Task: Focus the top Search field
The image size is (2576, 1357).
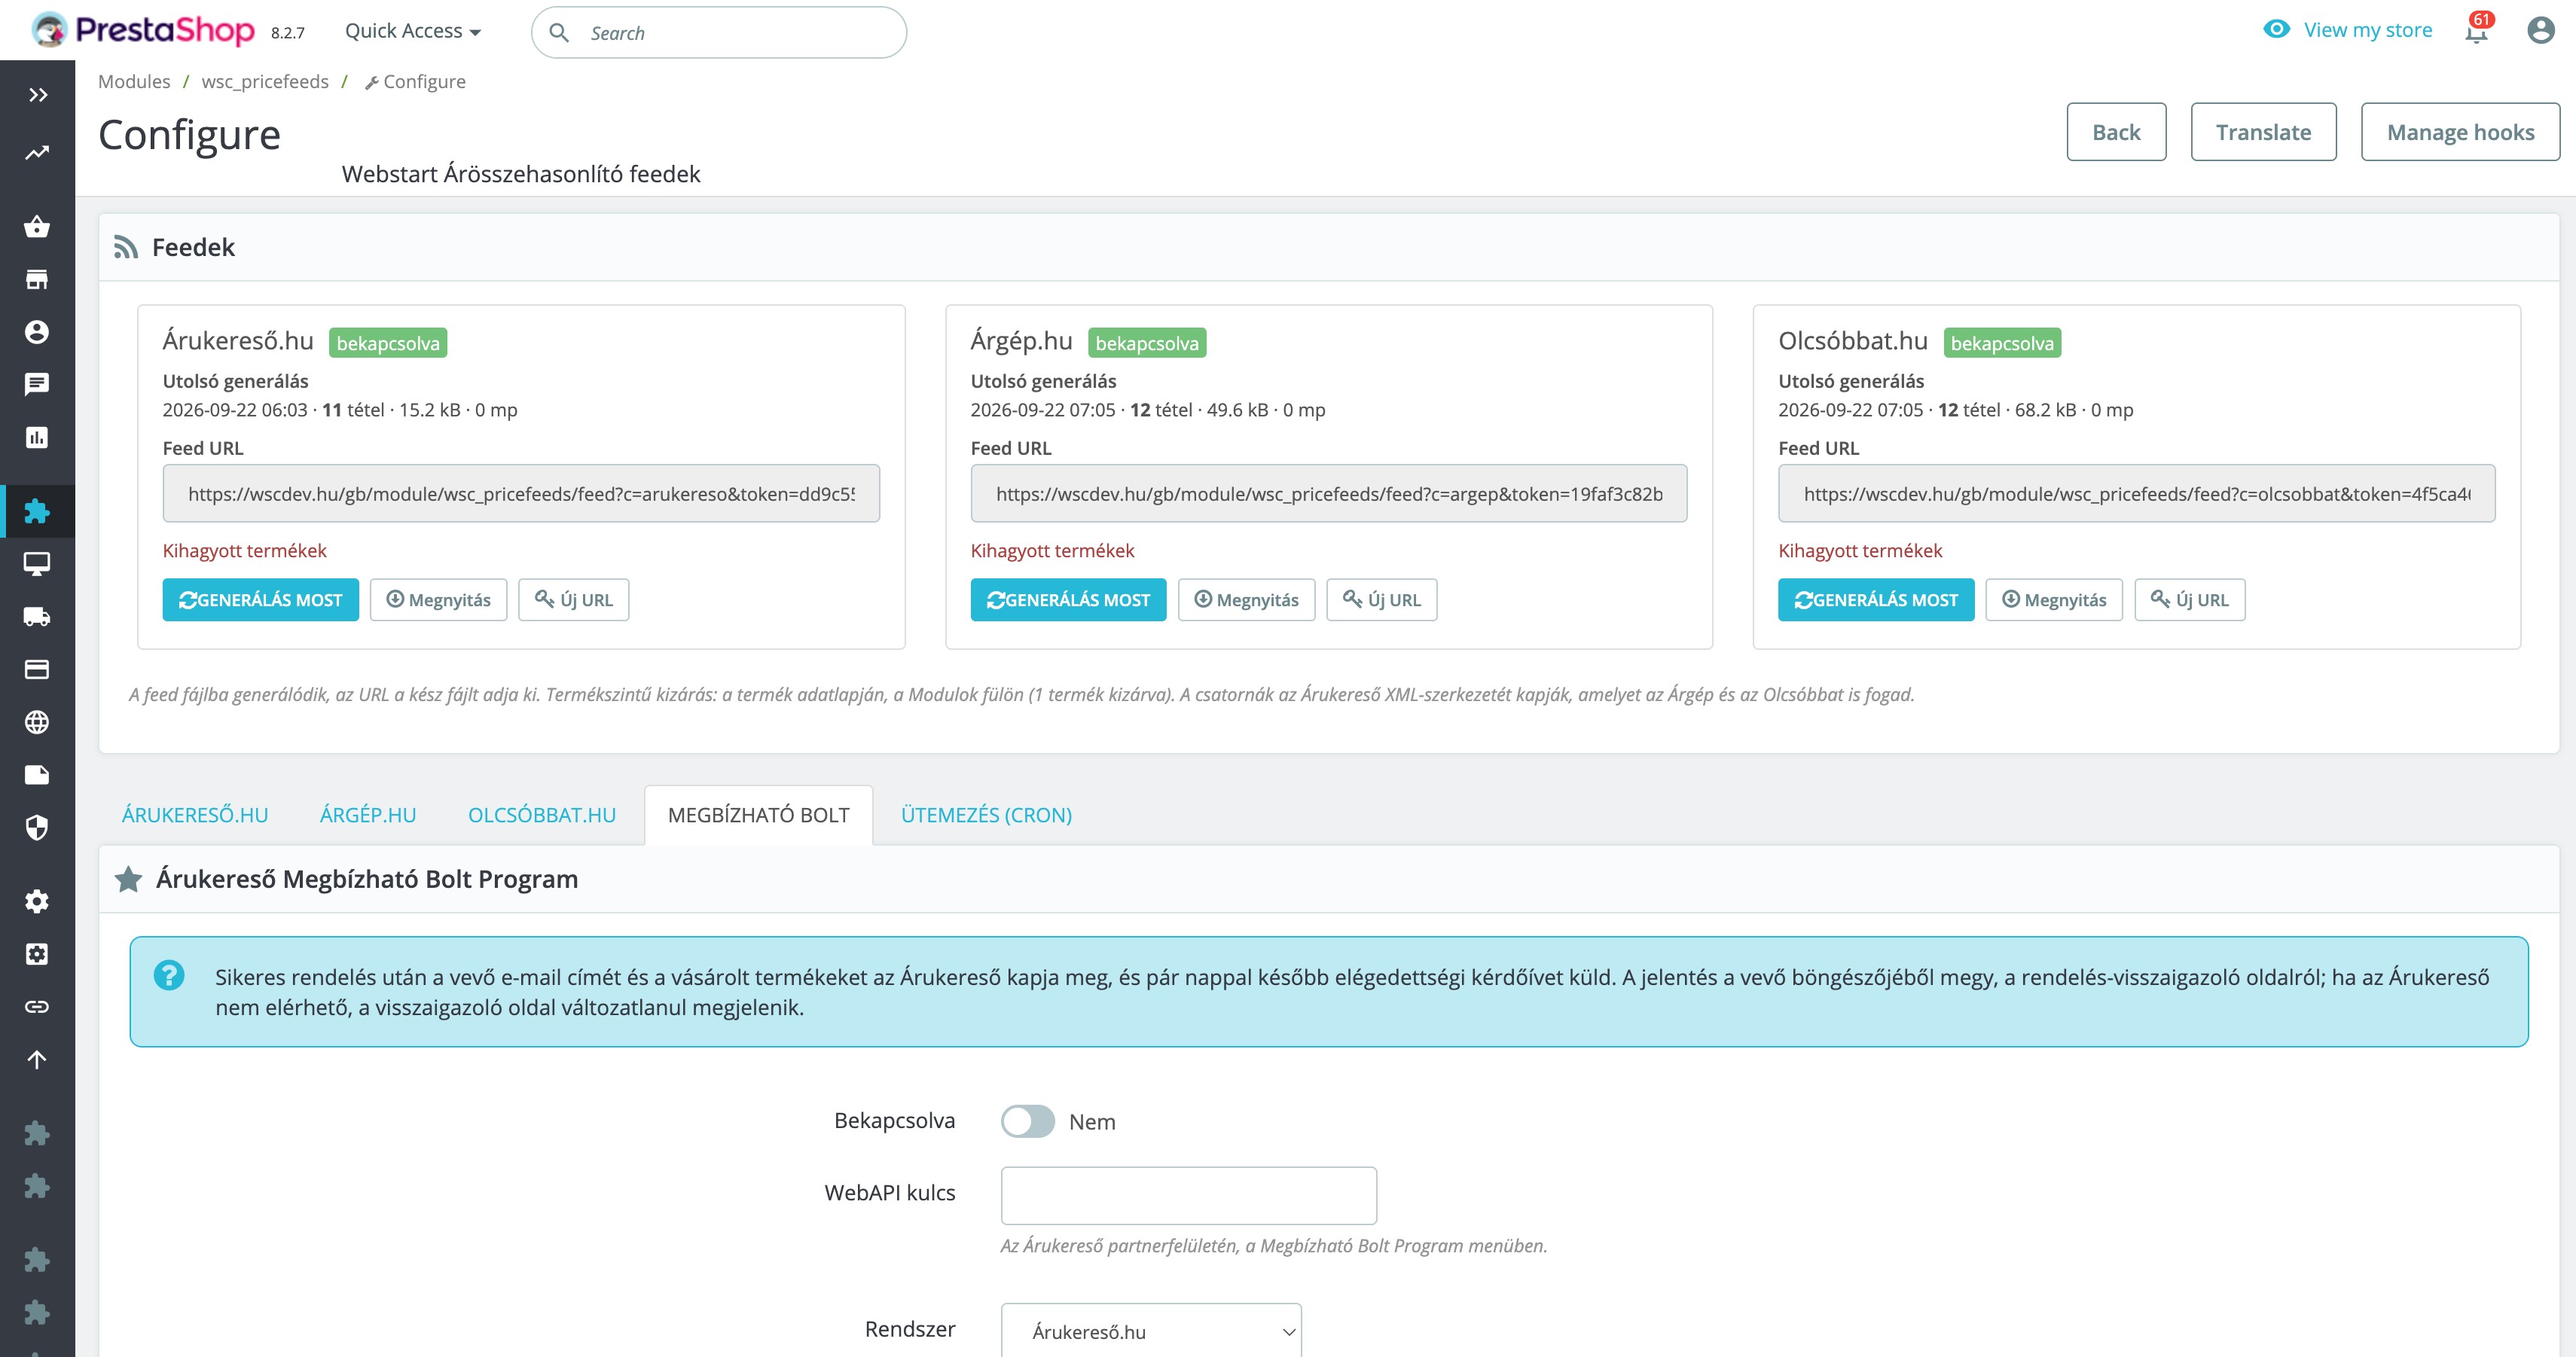Action: click(x=719, y=33)
